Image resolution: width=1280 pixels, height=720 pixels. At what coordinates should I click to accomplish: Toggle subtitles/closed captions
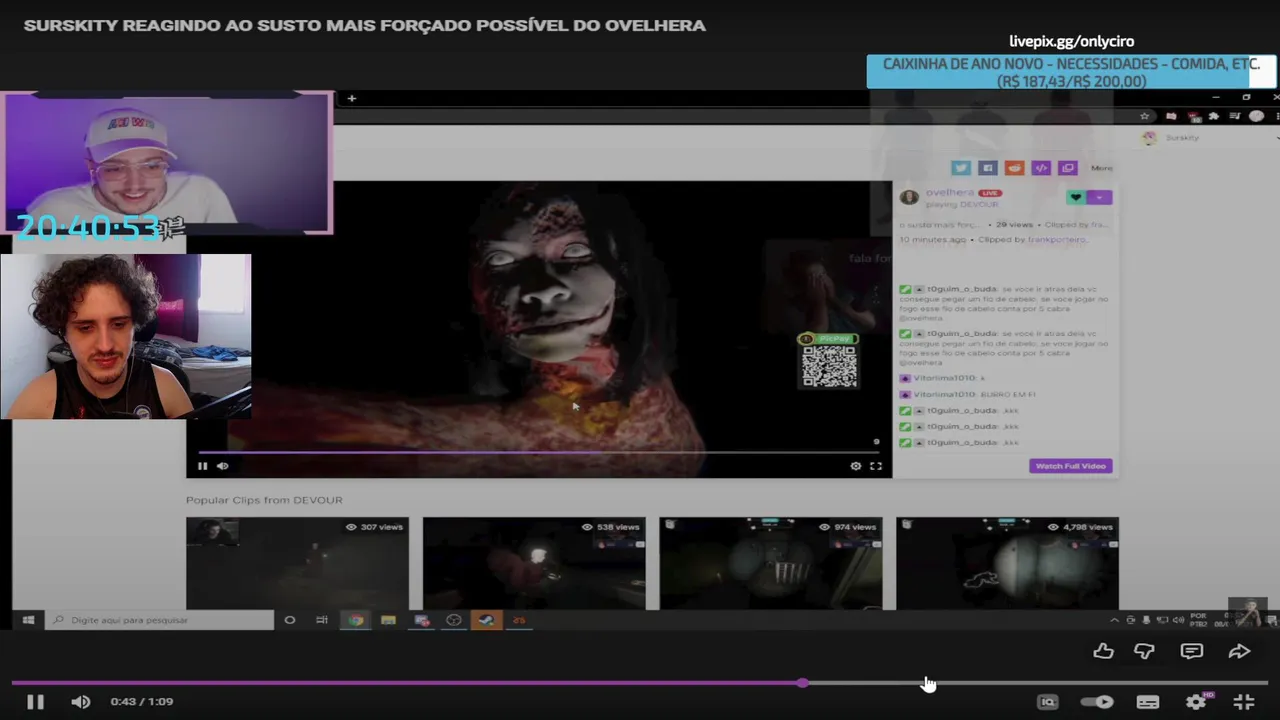pyautogui.click(x=1147, y=702)
